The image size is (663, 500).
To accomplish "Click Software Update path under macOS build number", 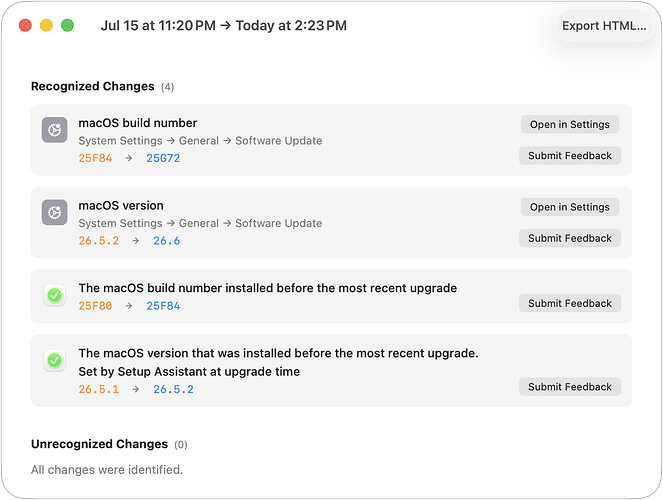I will pyautogui.click(x=279, y=141).
